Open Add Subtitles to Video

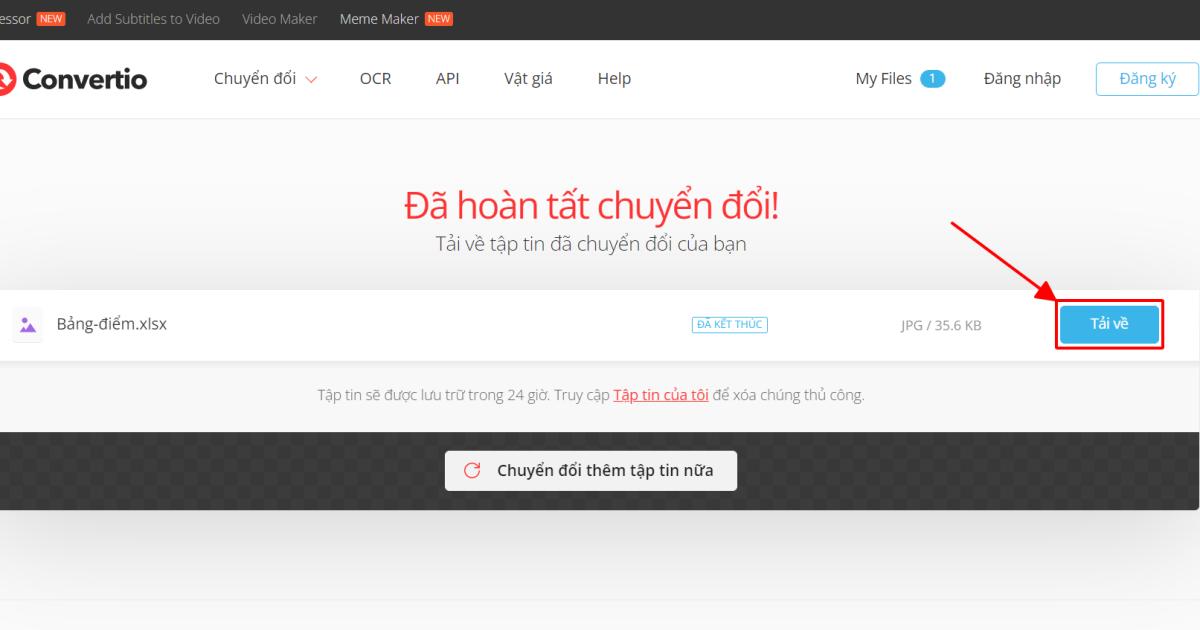pyautogui.click(x=153, y=18)
